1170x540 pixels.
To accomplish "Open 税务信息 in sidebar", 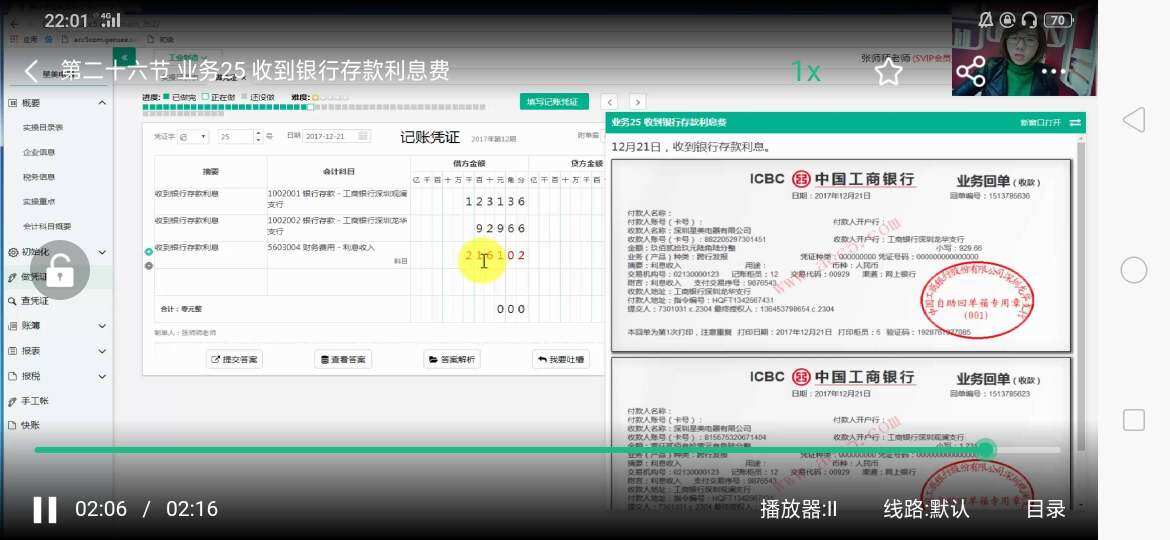I will point(39,177).
